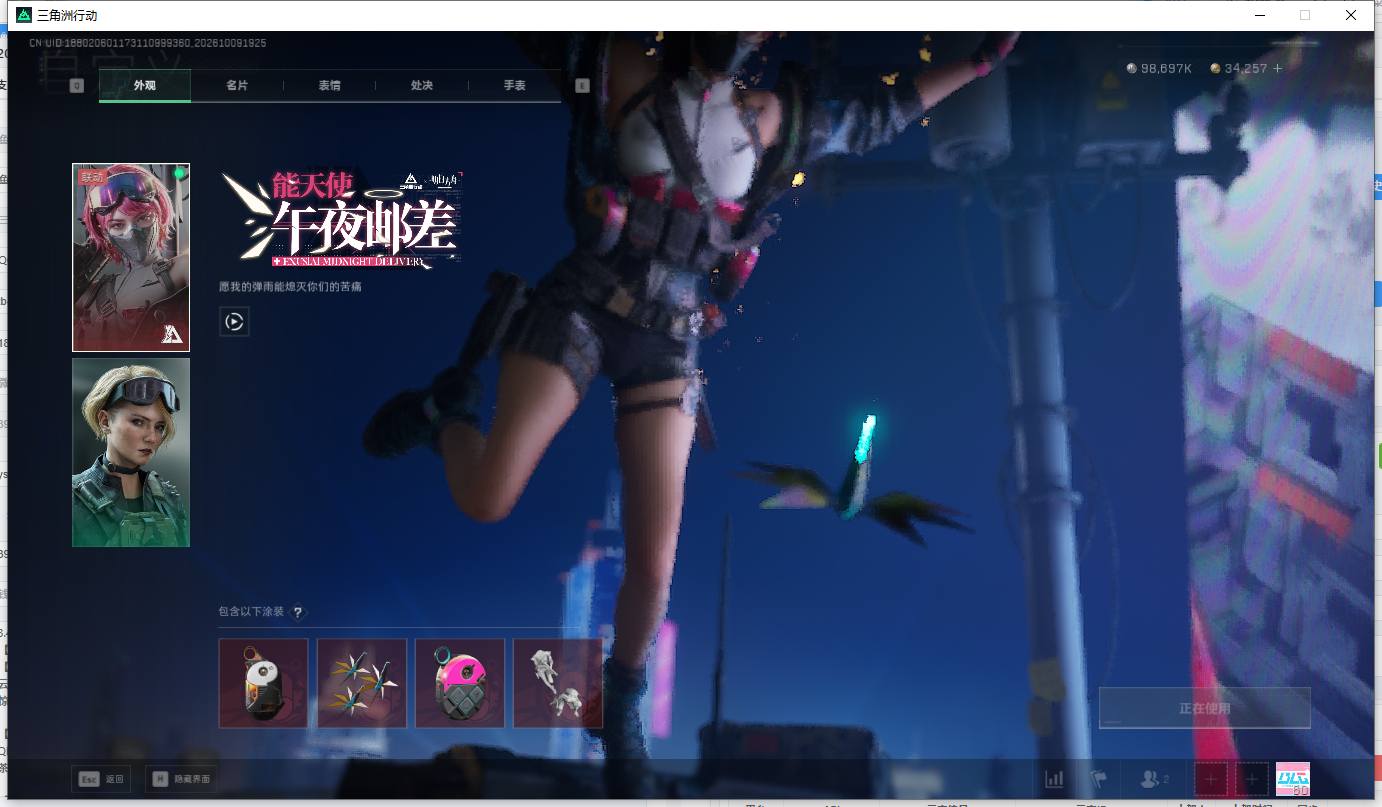
Task: Open the stats bar chart icon
Action: click(1054, 779)
